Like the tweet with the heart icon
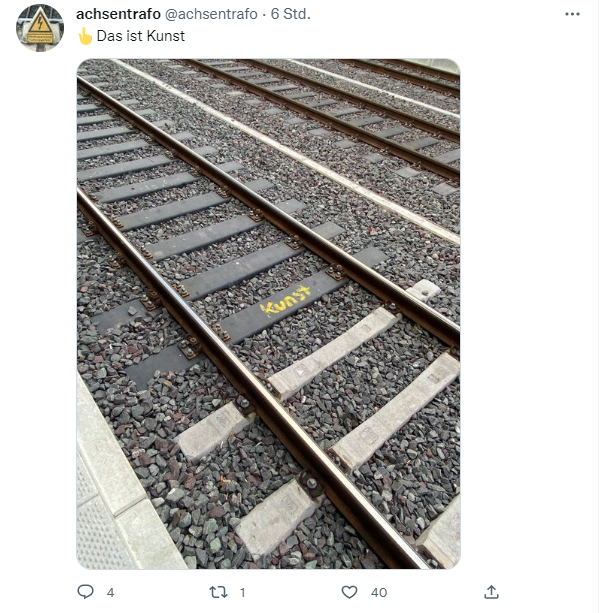Image resolution: width=606 pixels, height=613 pixels. [349, 592]
